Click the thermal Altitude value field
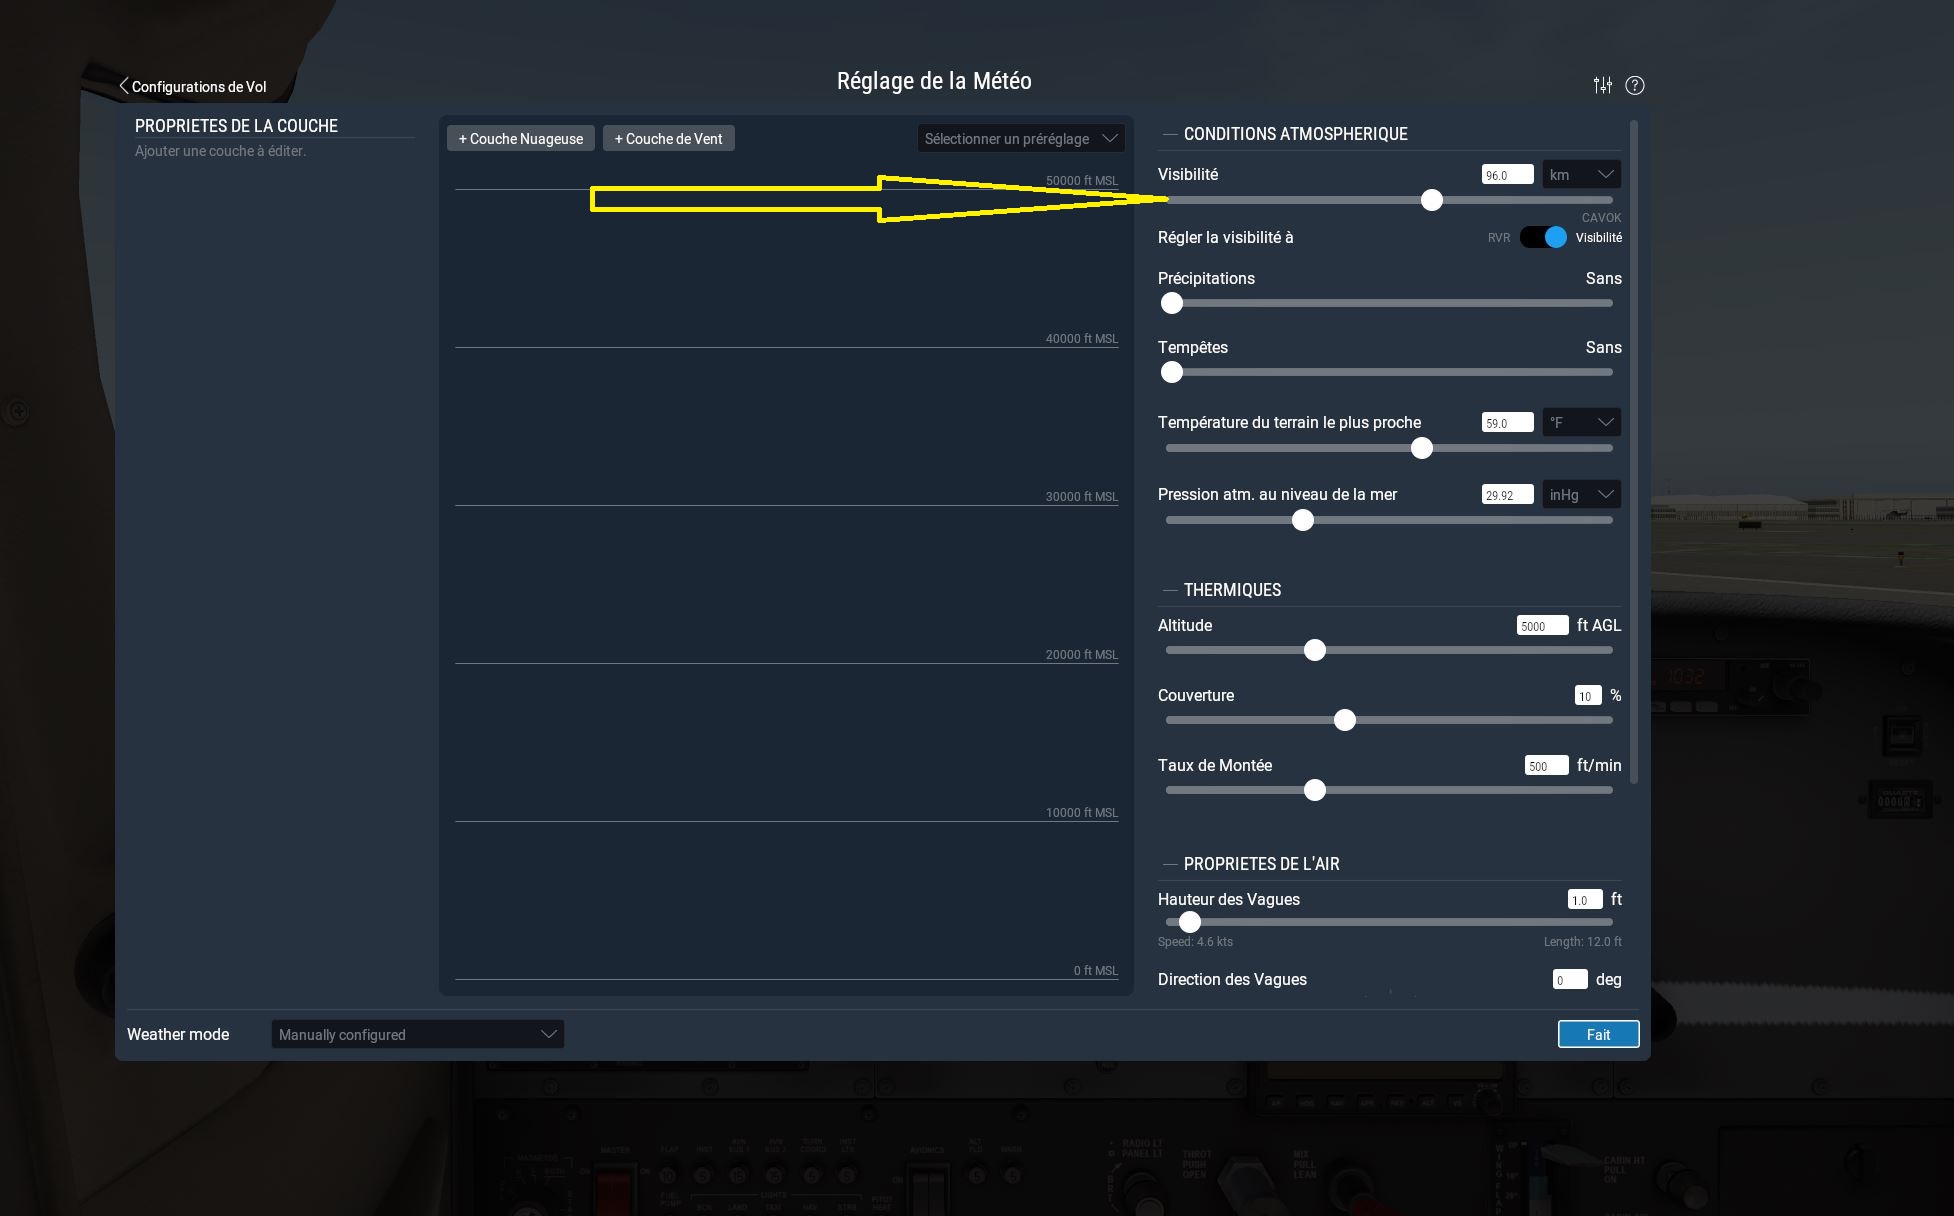This screenshot has height=1216, width=1954. [1542, 625]
